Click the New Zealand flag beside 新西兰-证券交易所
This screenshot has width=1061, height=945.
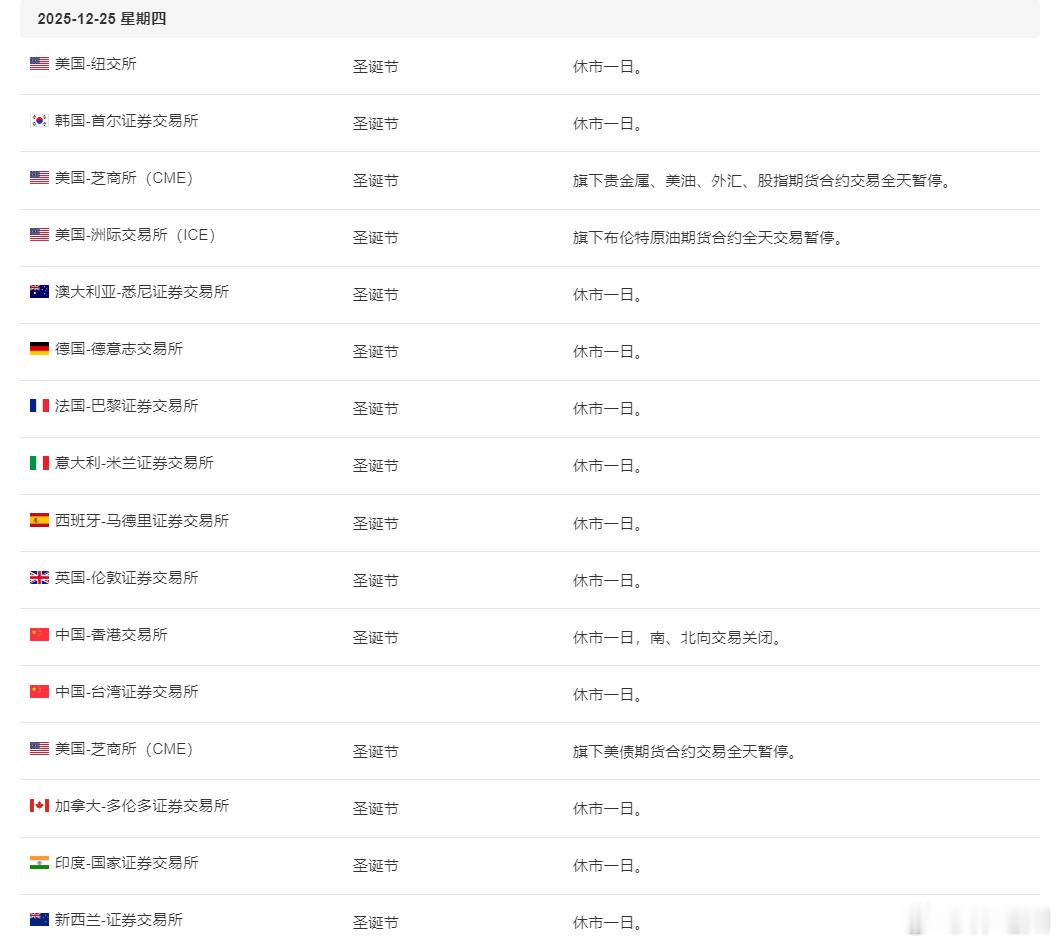39,919
